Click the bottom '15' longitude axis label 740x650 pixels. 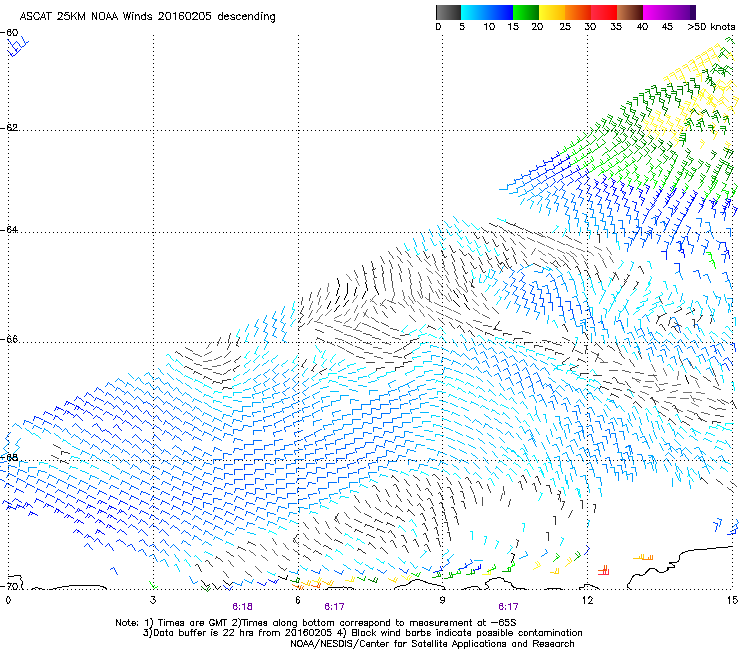732,600
